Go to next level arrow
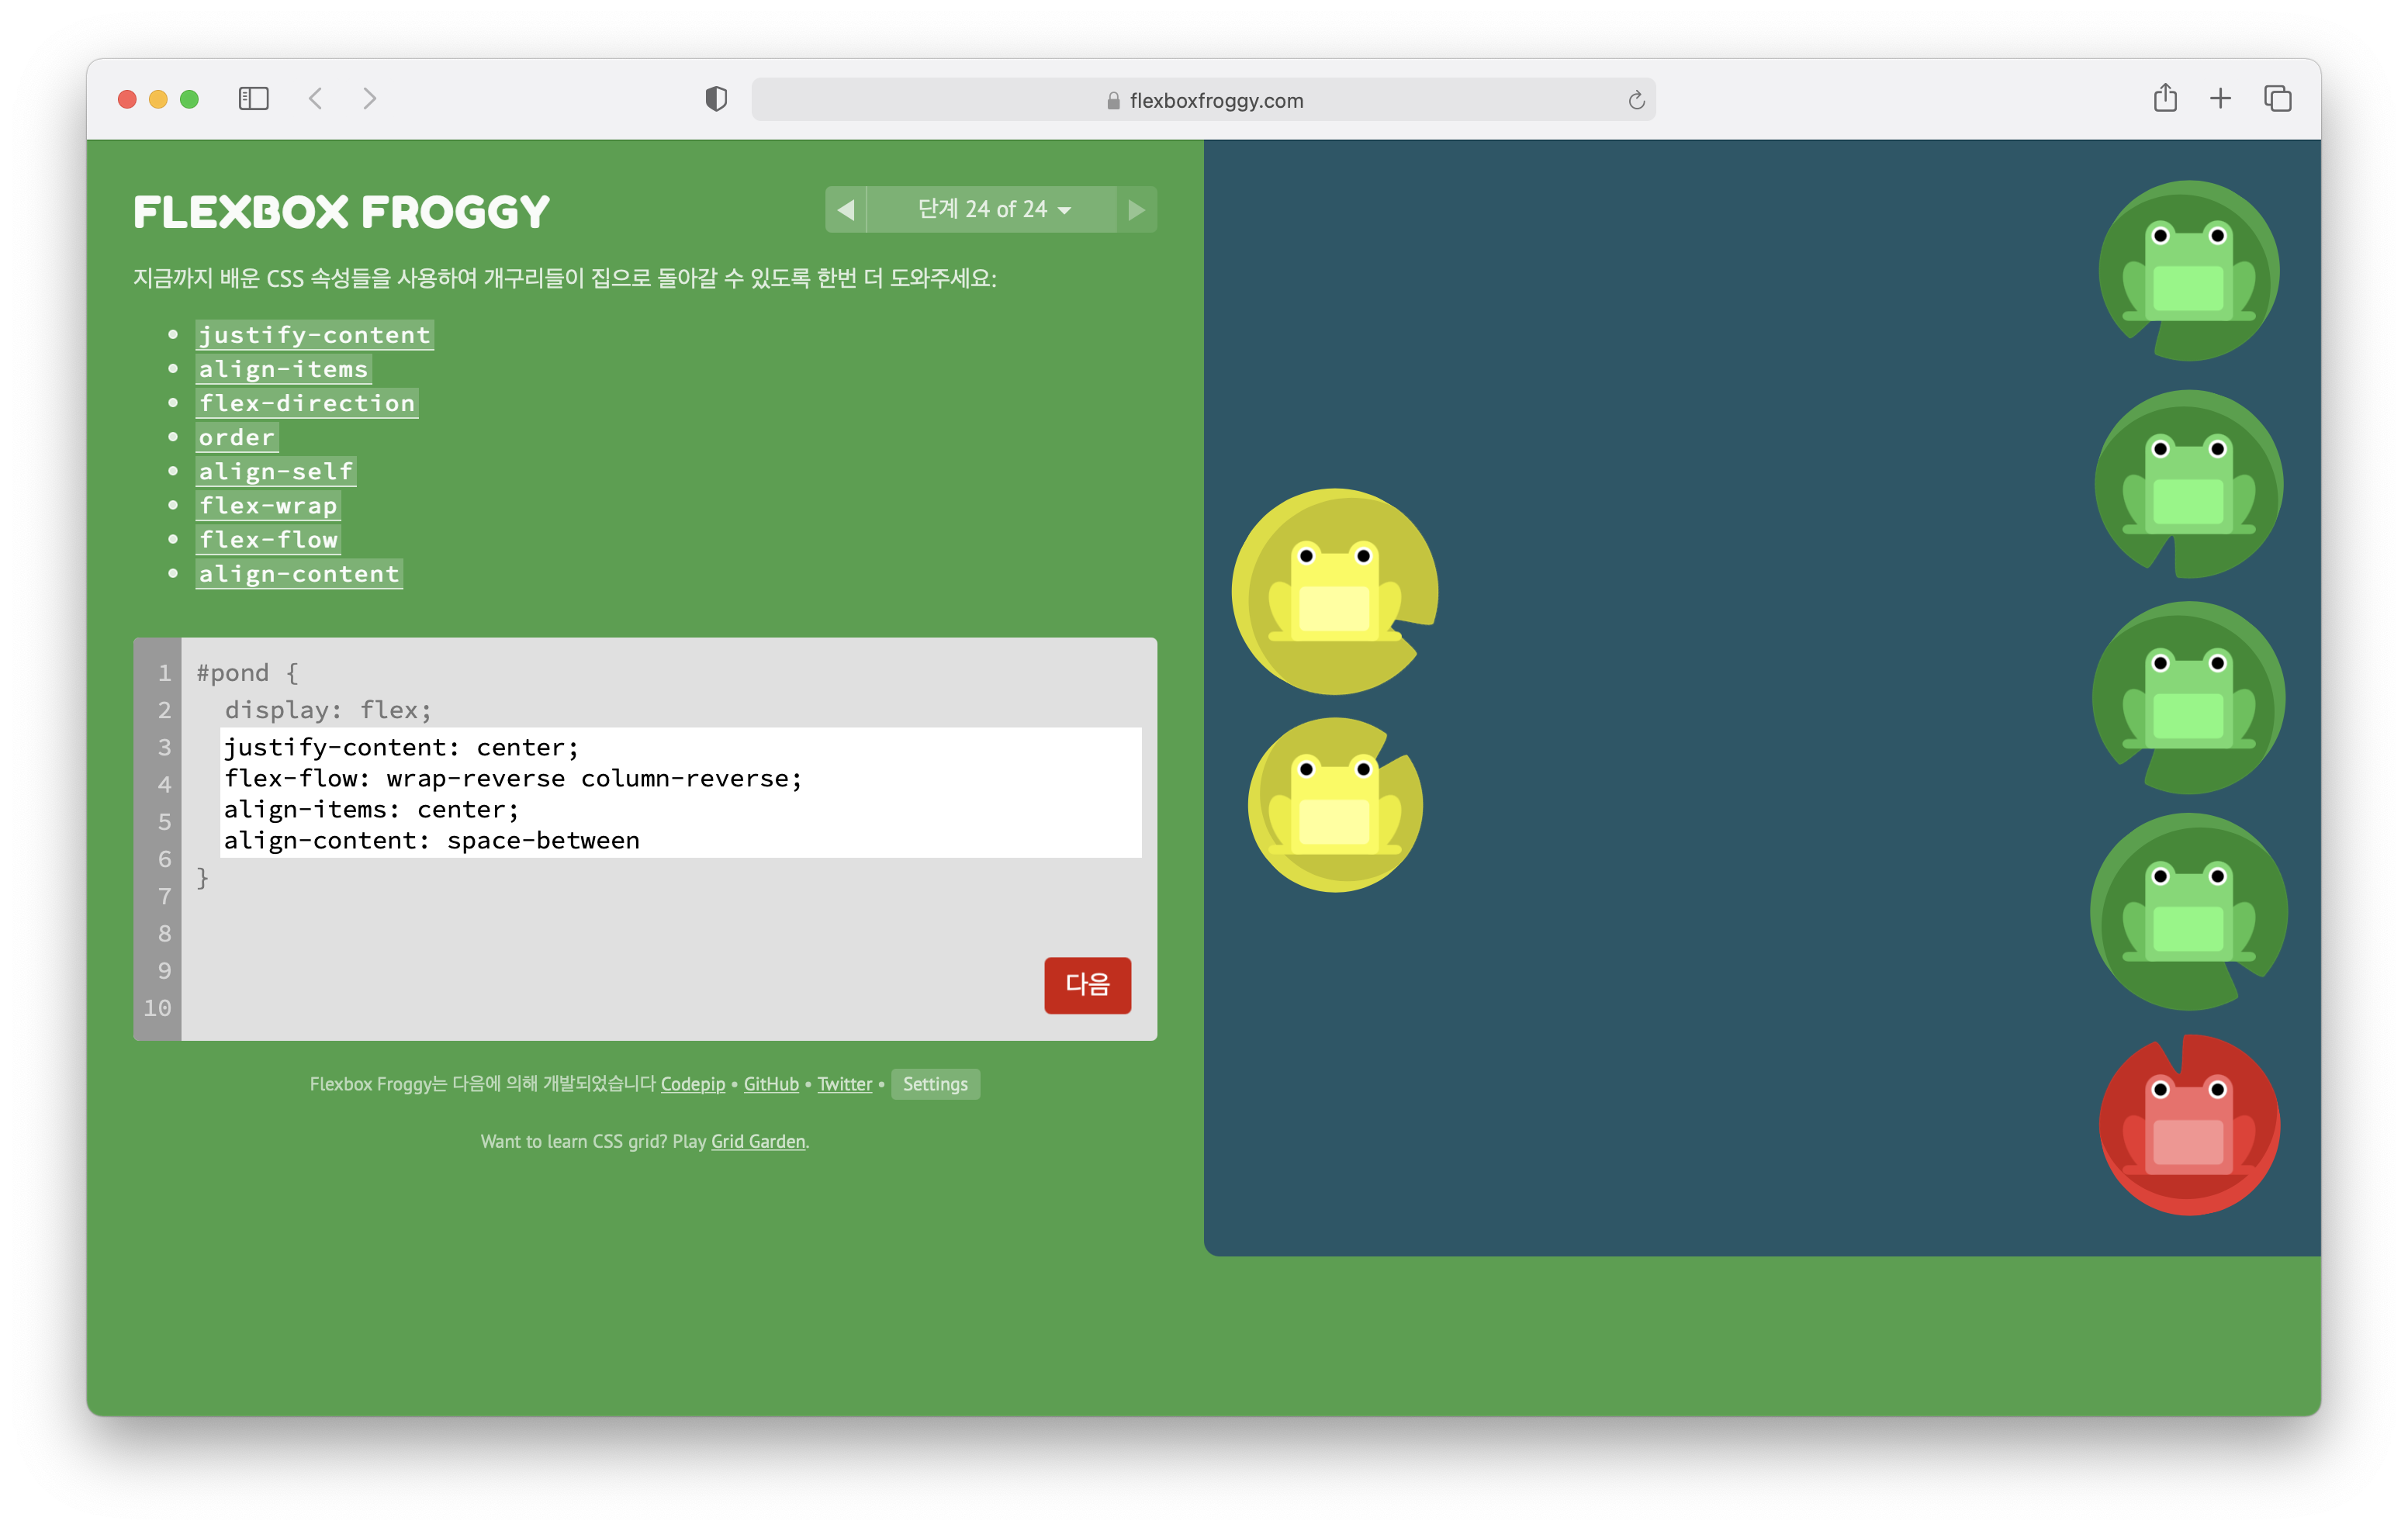 tap(1136, 209)
